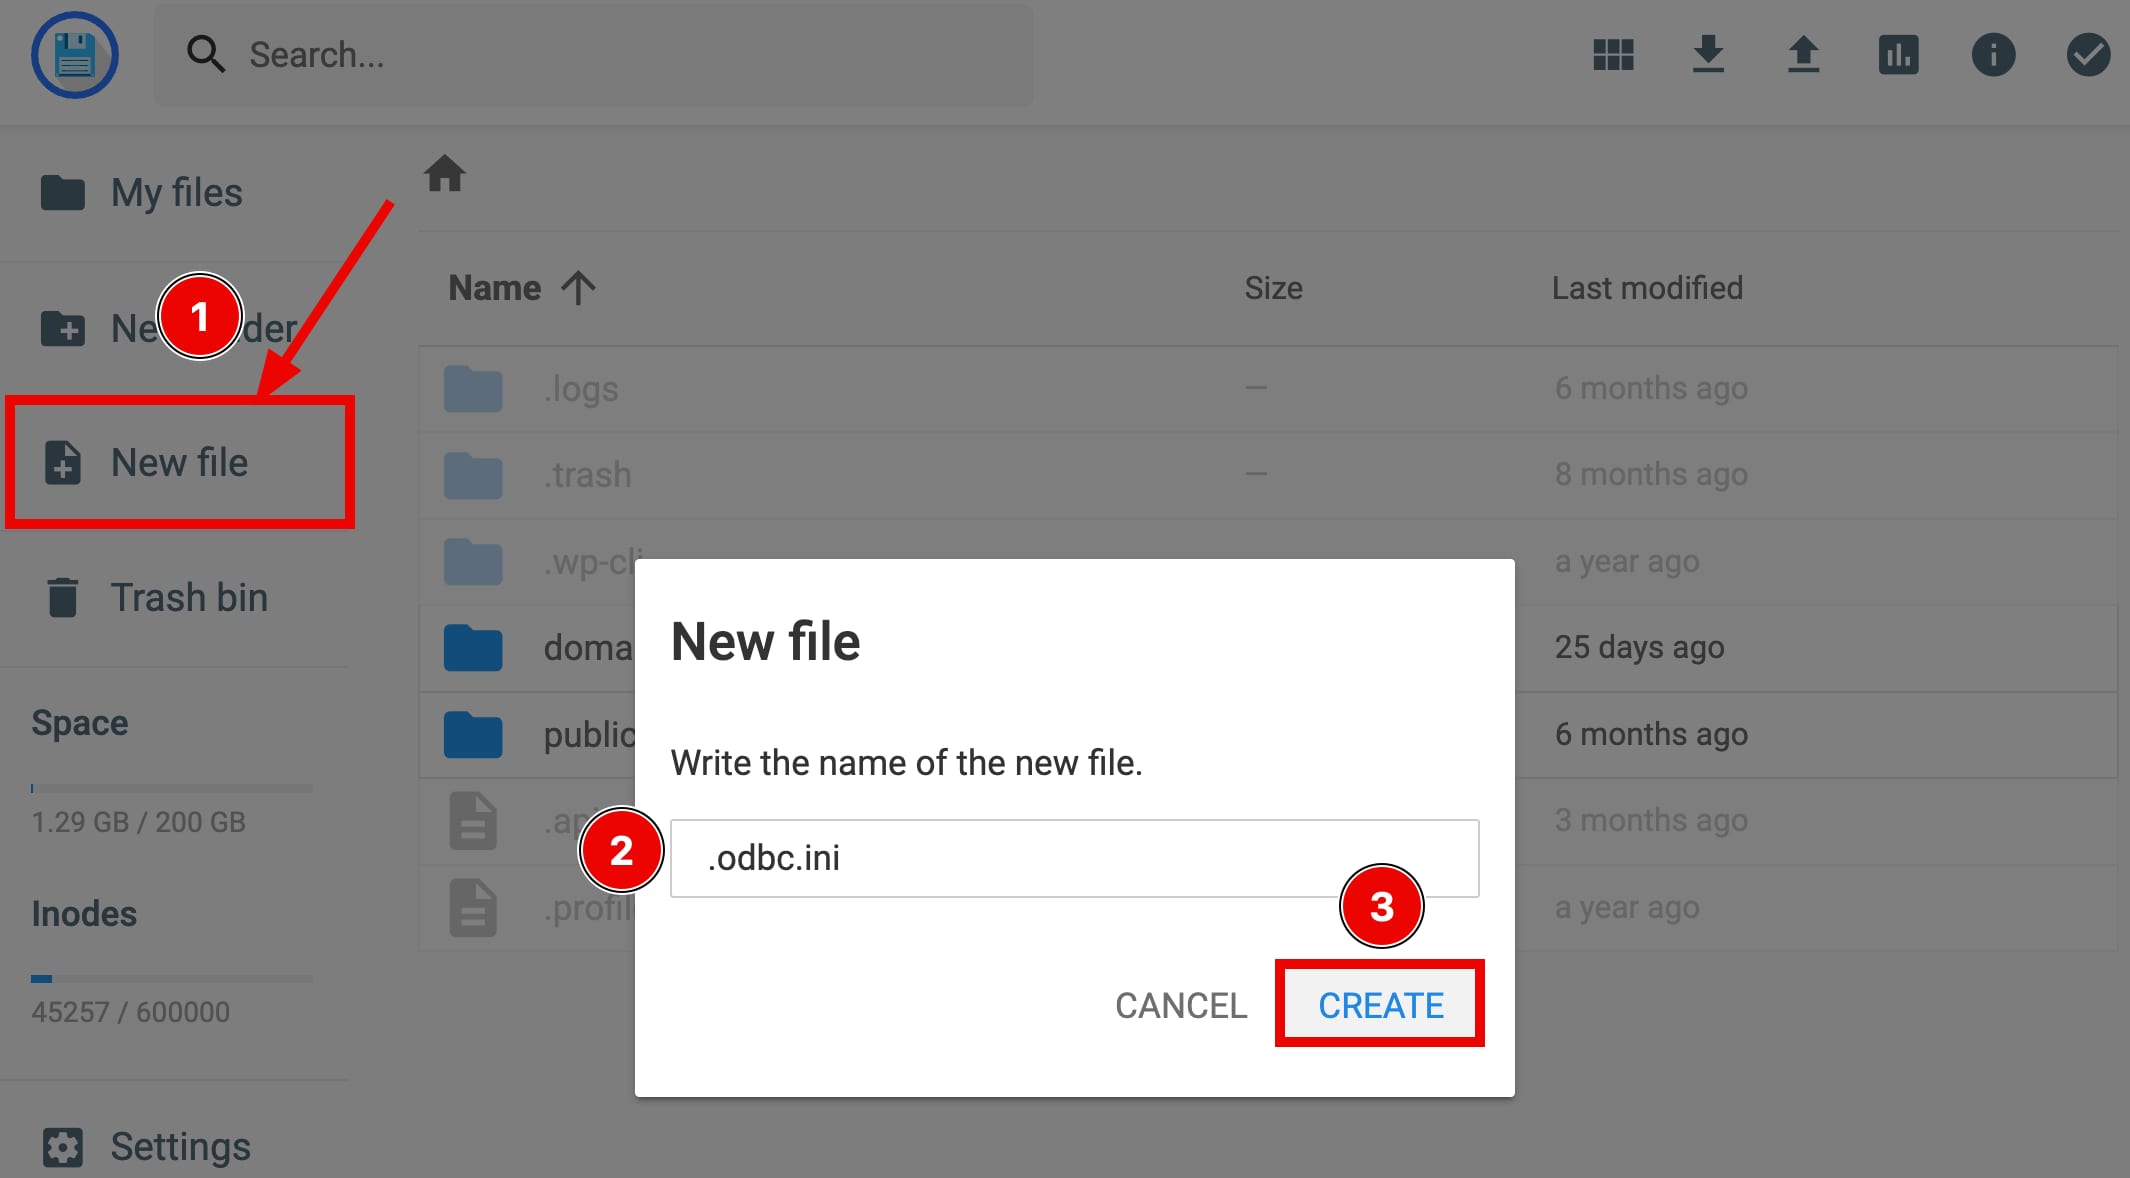Click the CREATE button

pyautogui.click(x=1380, y=1005)
